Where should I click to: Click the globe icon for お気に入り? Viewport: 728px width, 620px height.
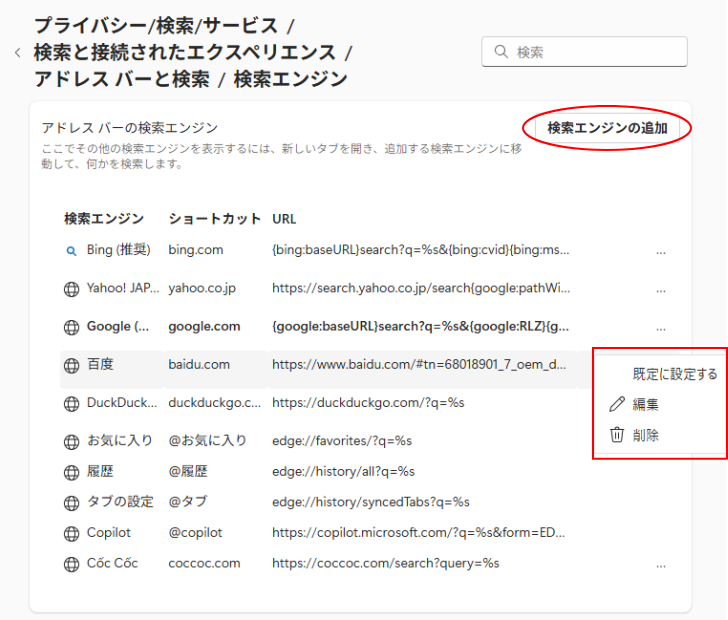coord(71,442)
